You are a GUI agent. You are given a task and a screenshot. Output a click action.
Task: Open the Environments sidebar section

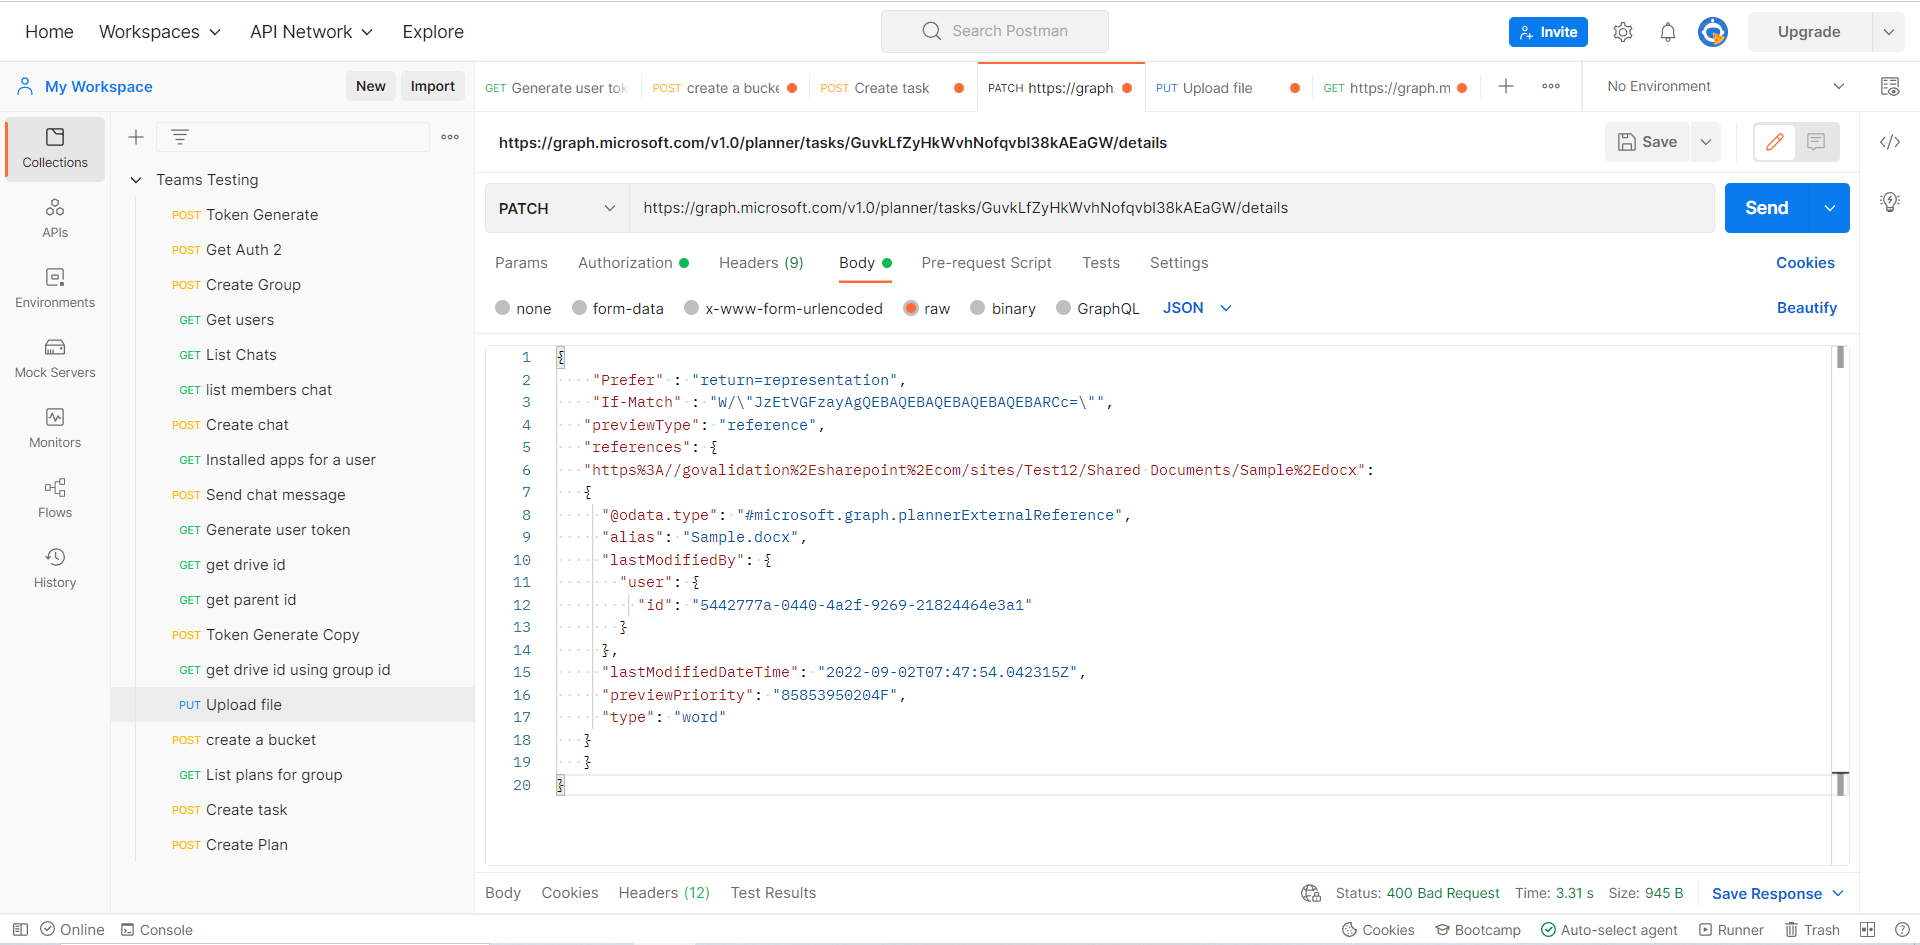point(55,288)
